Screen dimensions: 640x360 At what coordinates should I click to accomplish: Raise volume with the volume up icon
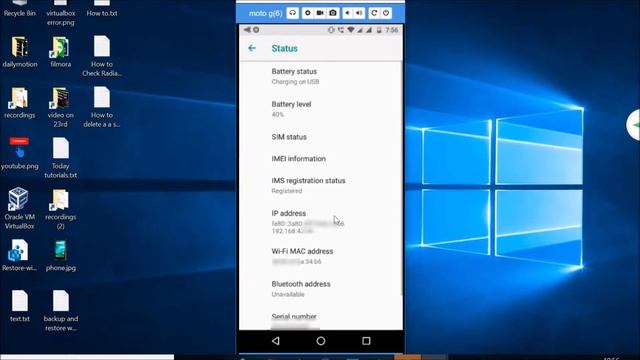pyautogui.click(x=359, y=13)
